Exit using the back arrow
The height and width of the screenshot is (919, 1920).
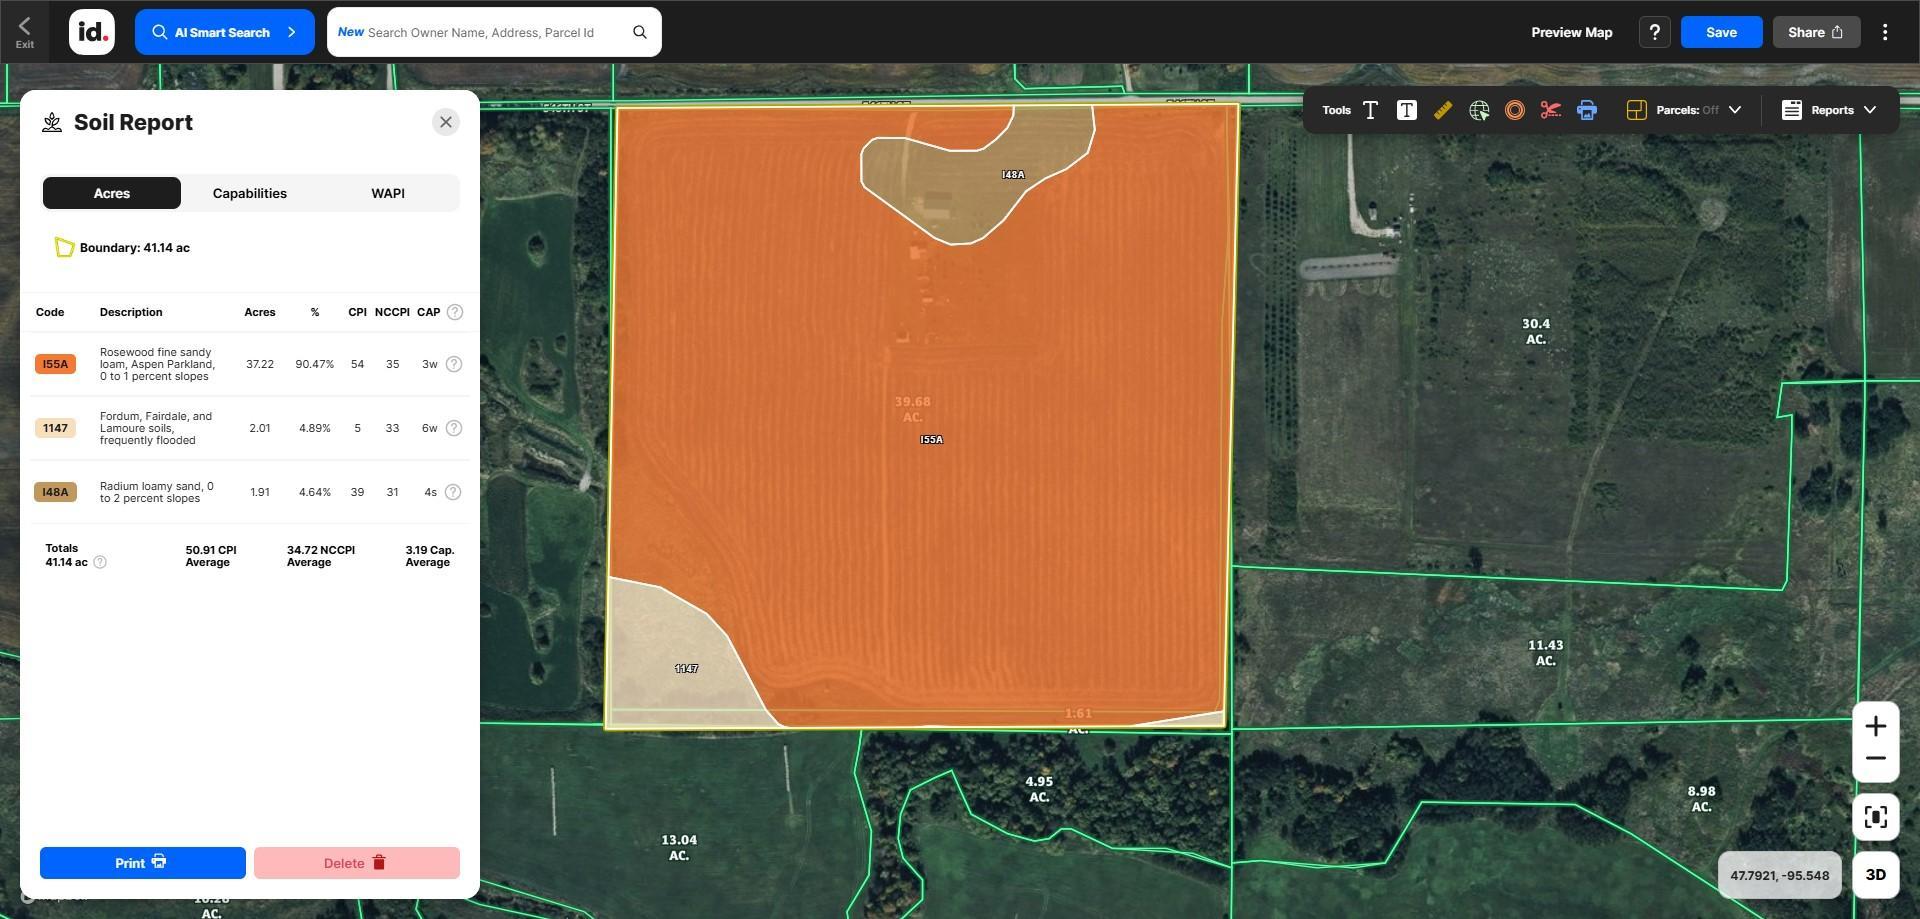pyautogui.click(x=24, y=31)
